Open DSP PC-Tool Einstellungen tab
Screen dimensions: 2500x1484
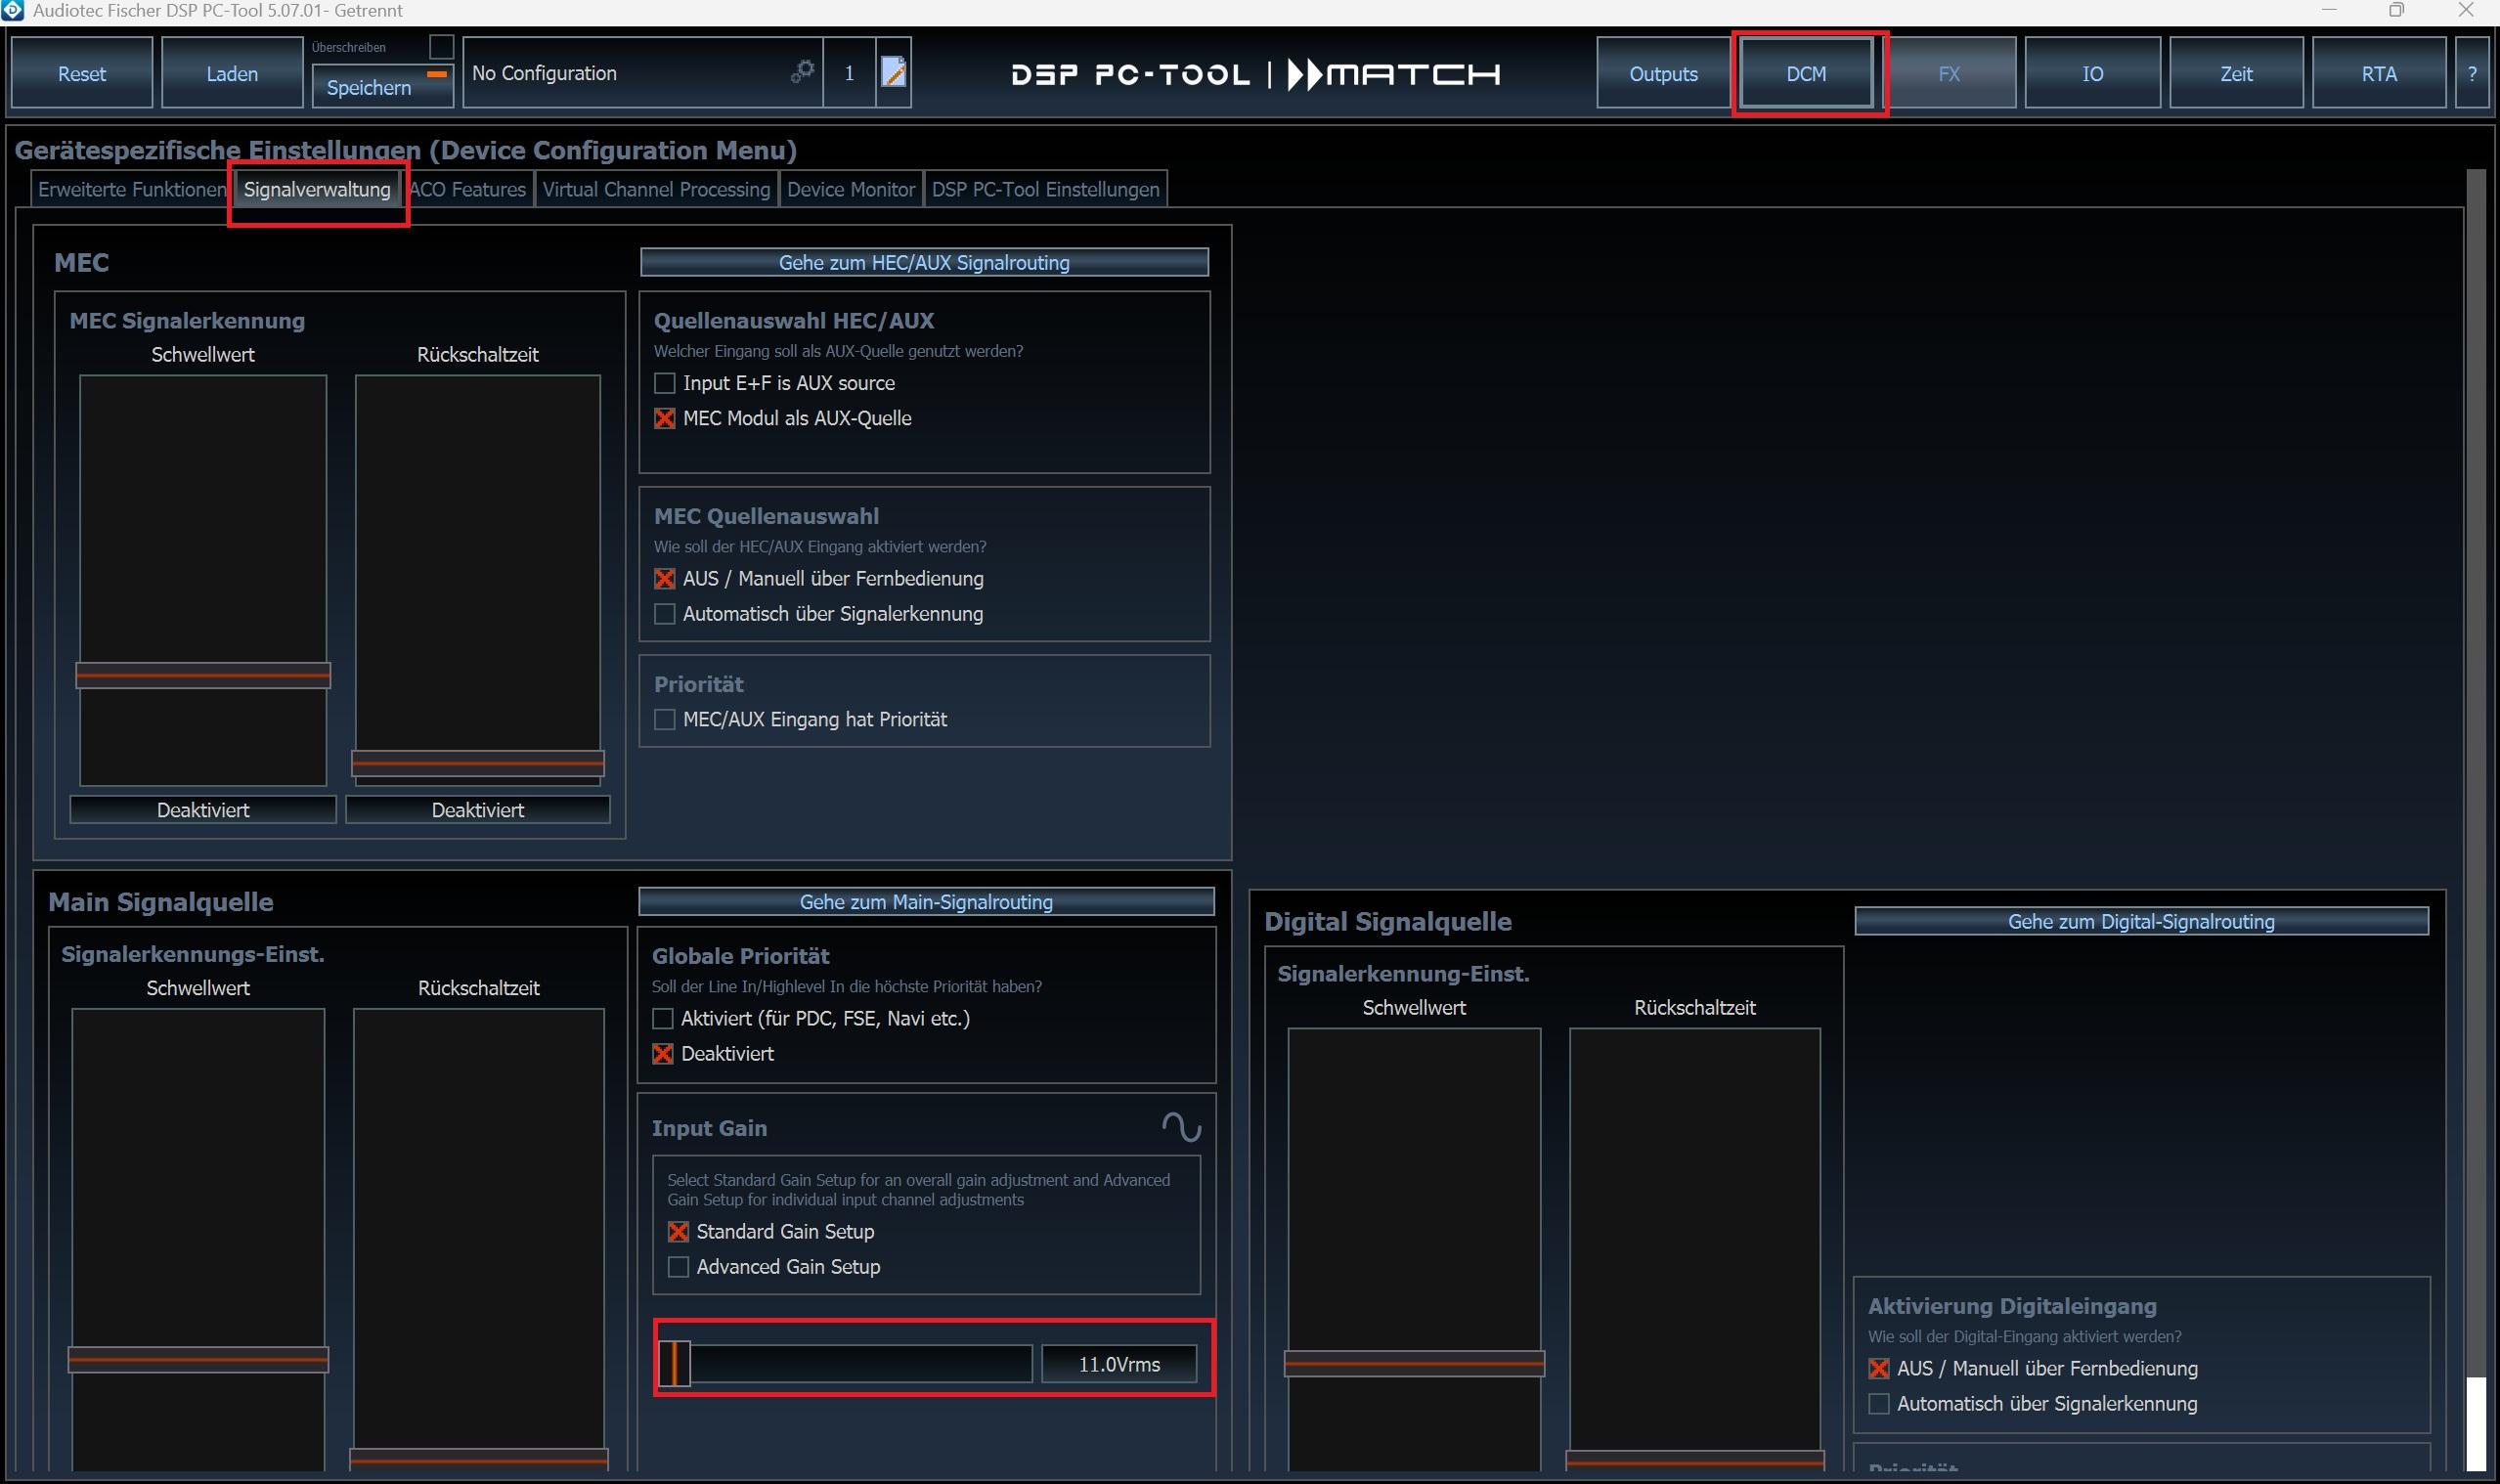[x=1045, y=189]
